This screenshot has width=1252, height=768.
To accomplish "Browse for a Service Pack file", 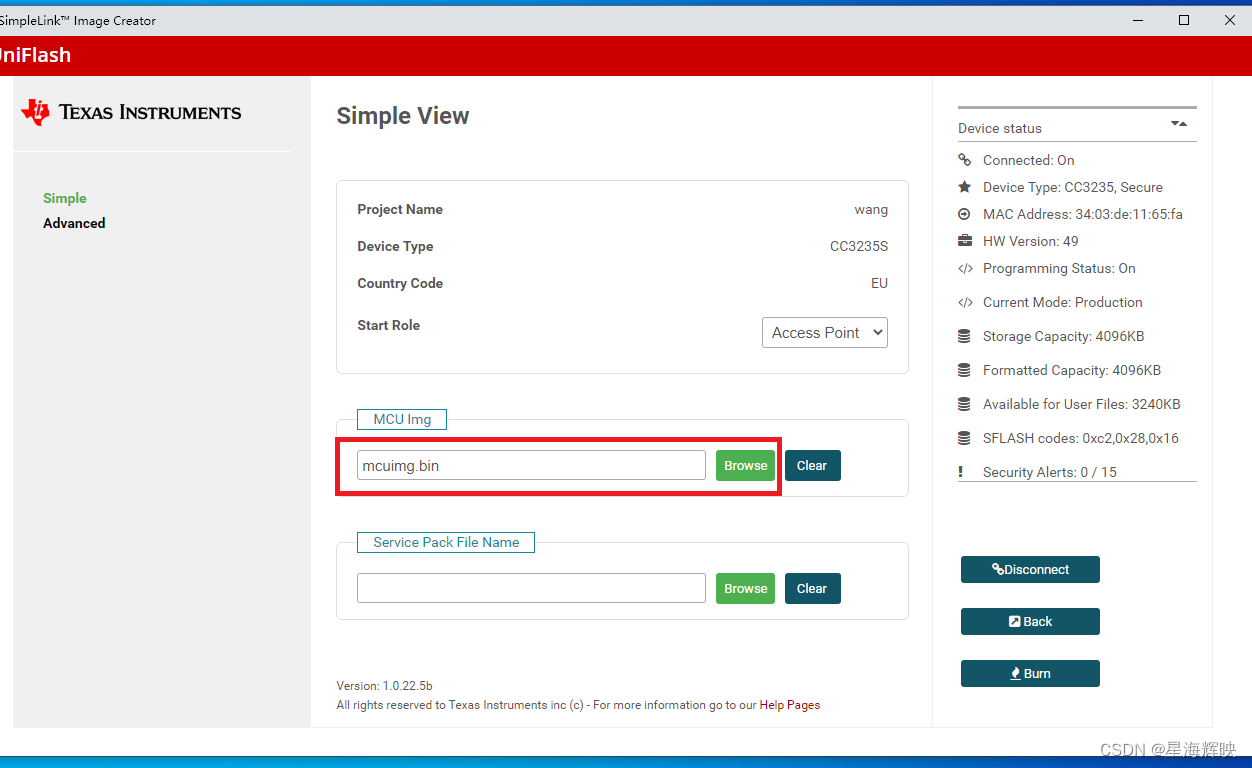I will click(x=746, y=588).
